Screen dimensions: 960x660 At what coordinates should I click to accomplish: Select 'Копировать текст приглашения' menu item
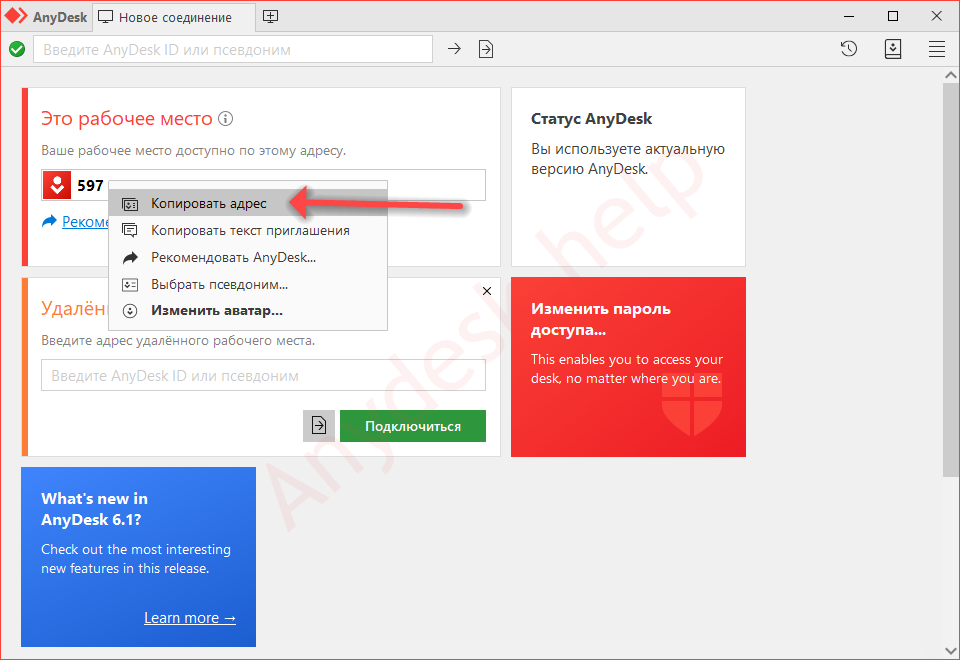pos(249,230)
